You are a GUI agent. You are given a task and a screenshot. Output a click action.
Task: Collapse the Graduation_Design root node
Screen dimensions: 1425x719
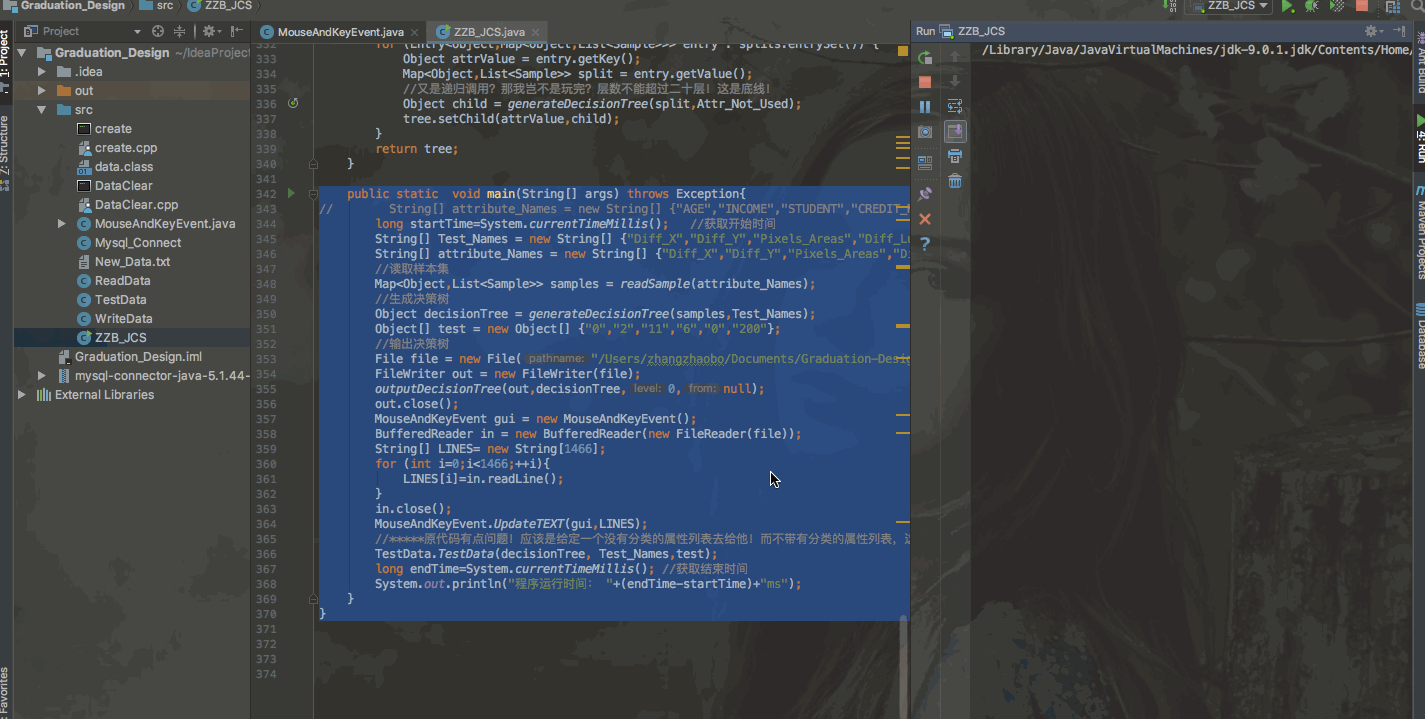coord(22,53)
